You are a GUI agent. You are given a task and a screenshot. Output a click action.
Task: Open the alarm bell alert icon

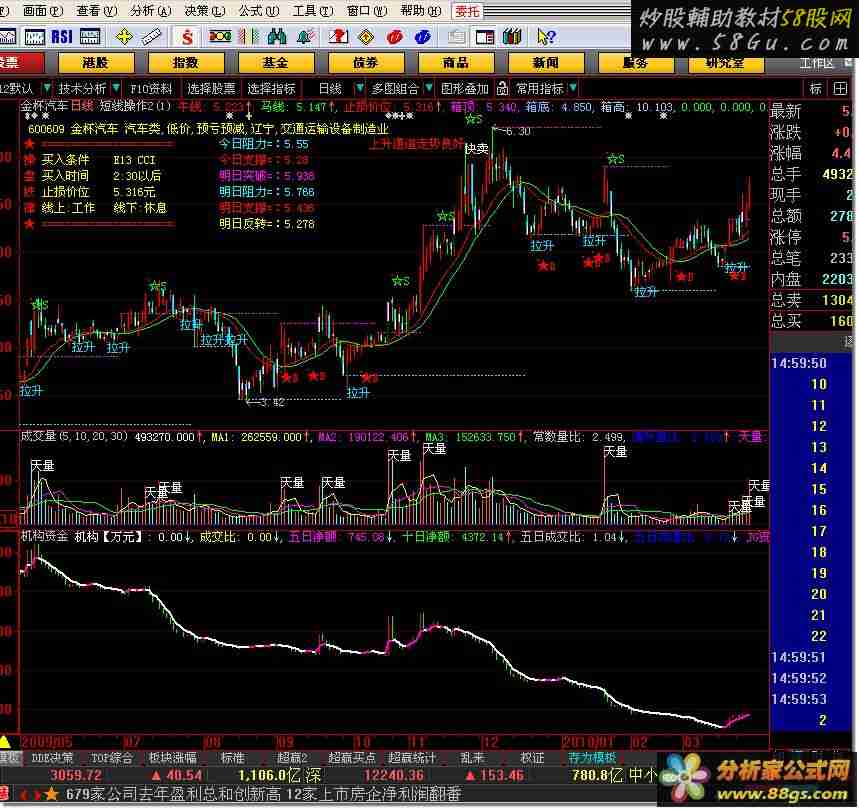tap(305, 37)
